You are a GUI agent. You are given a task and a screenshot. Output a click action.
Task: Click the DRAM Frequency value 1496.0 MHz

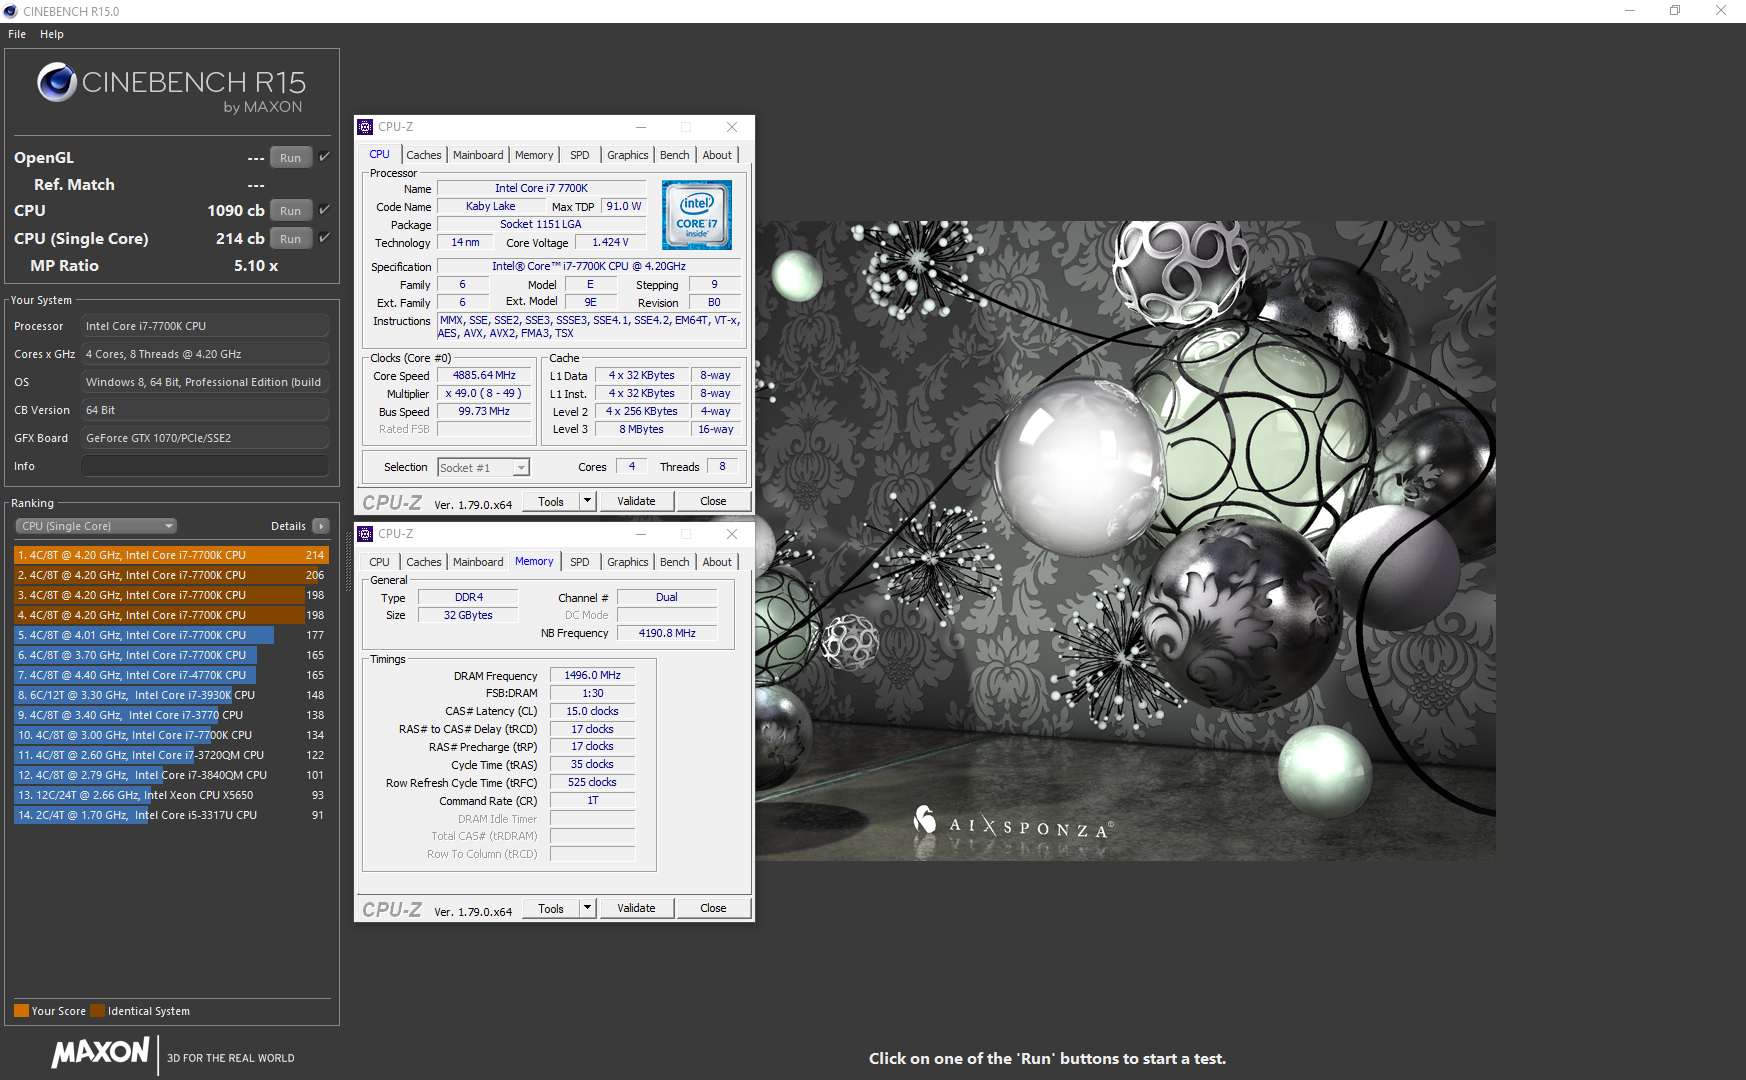pos(593,676)
